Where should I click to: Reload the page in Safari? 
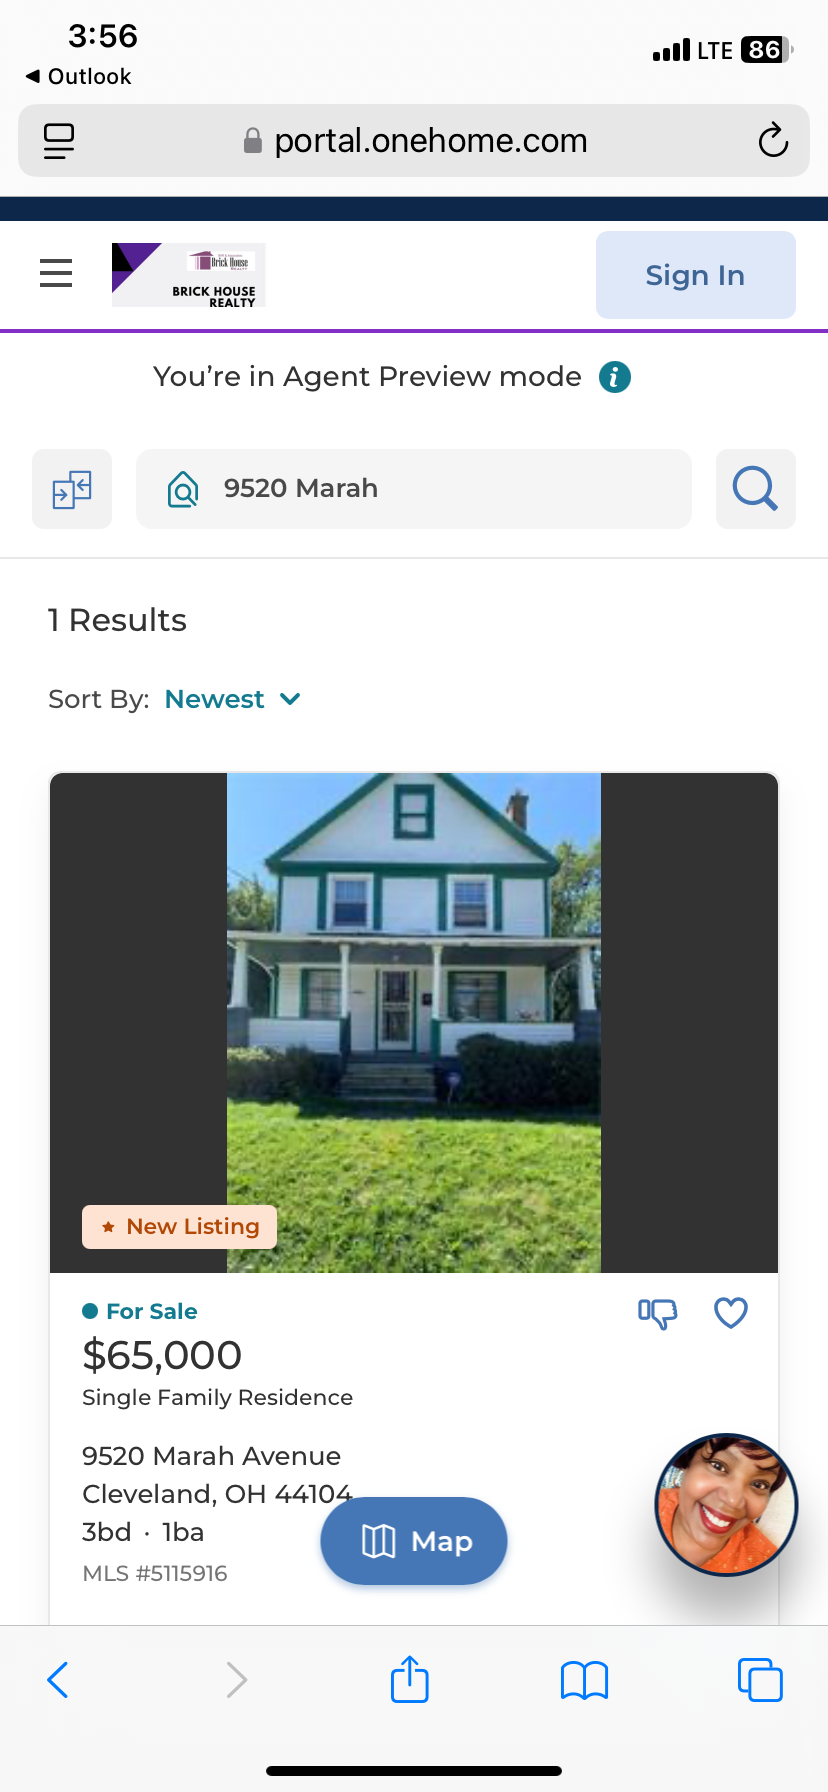coord(772,141)
